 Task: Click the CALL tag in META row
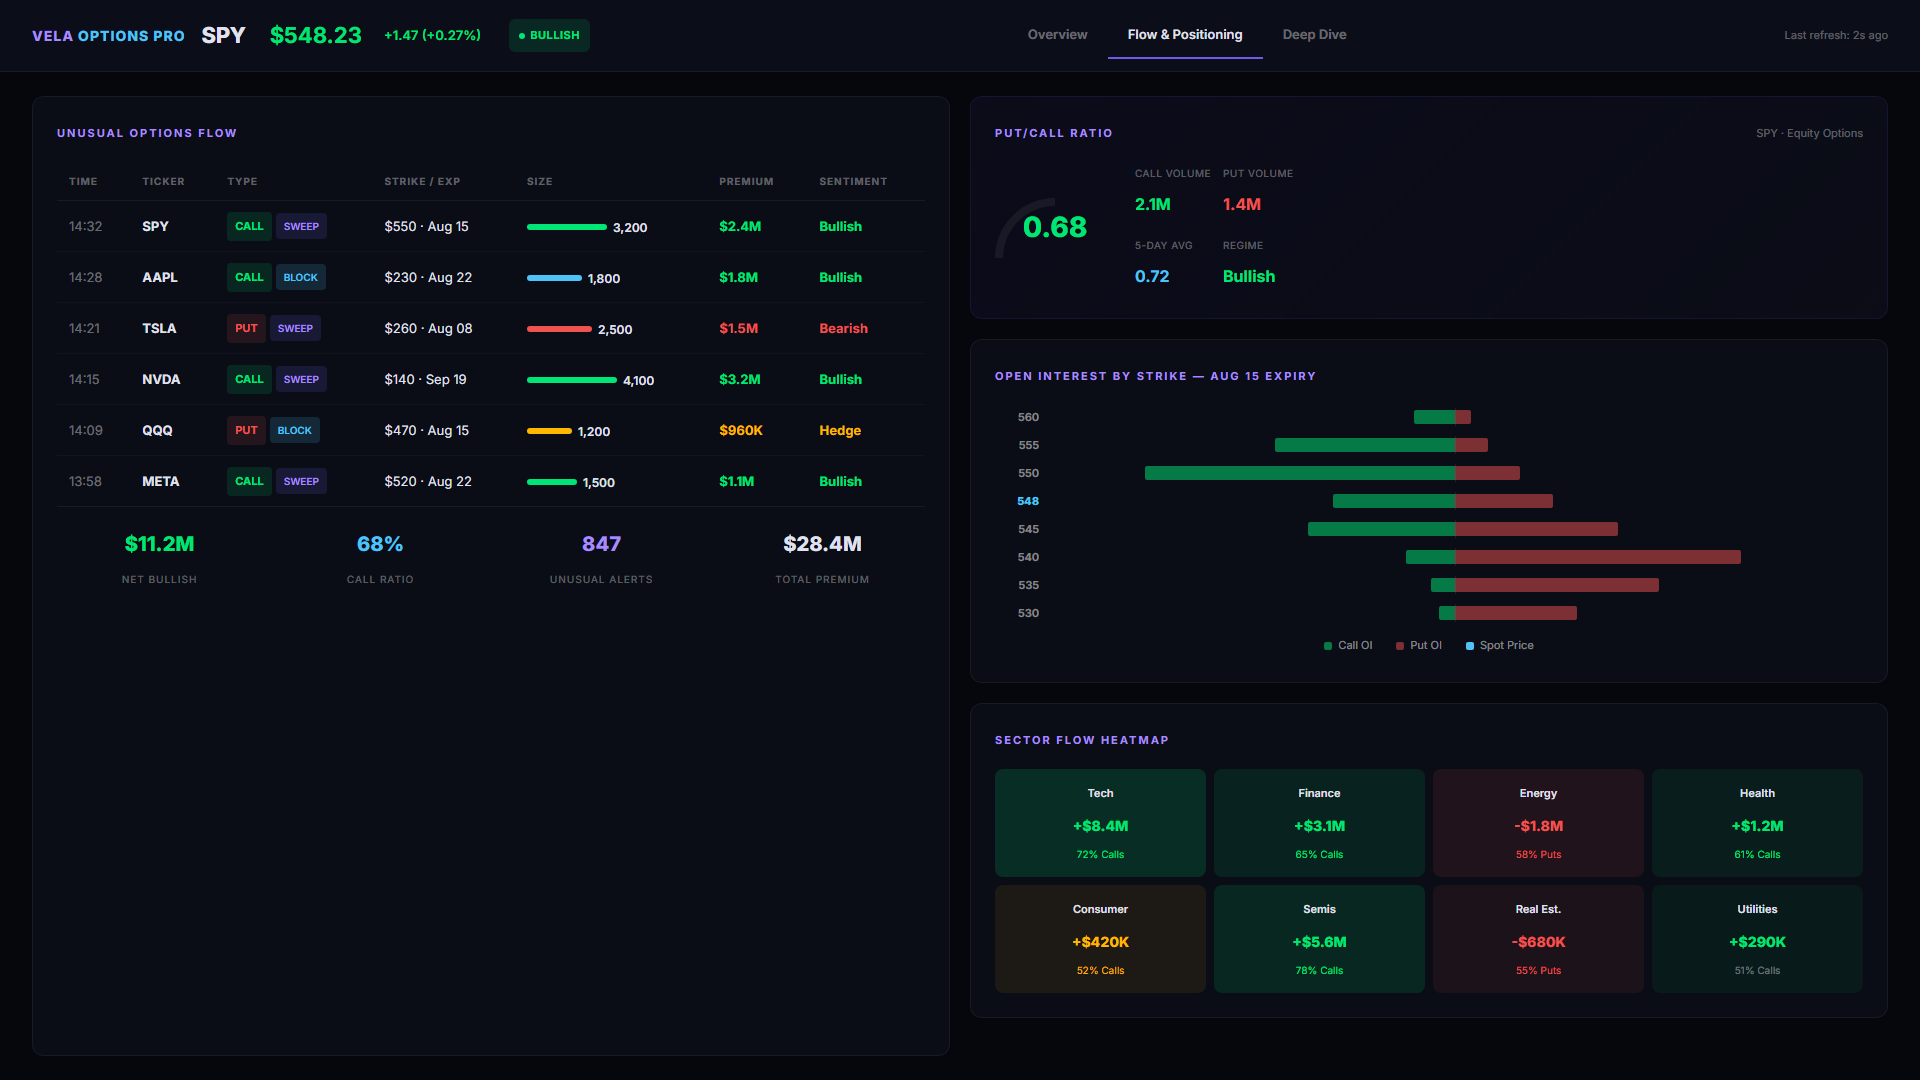(x=249, y=481)
